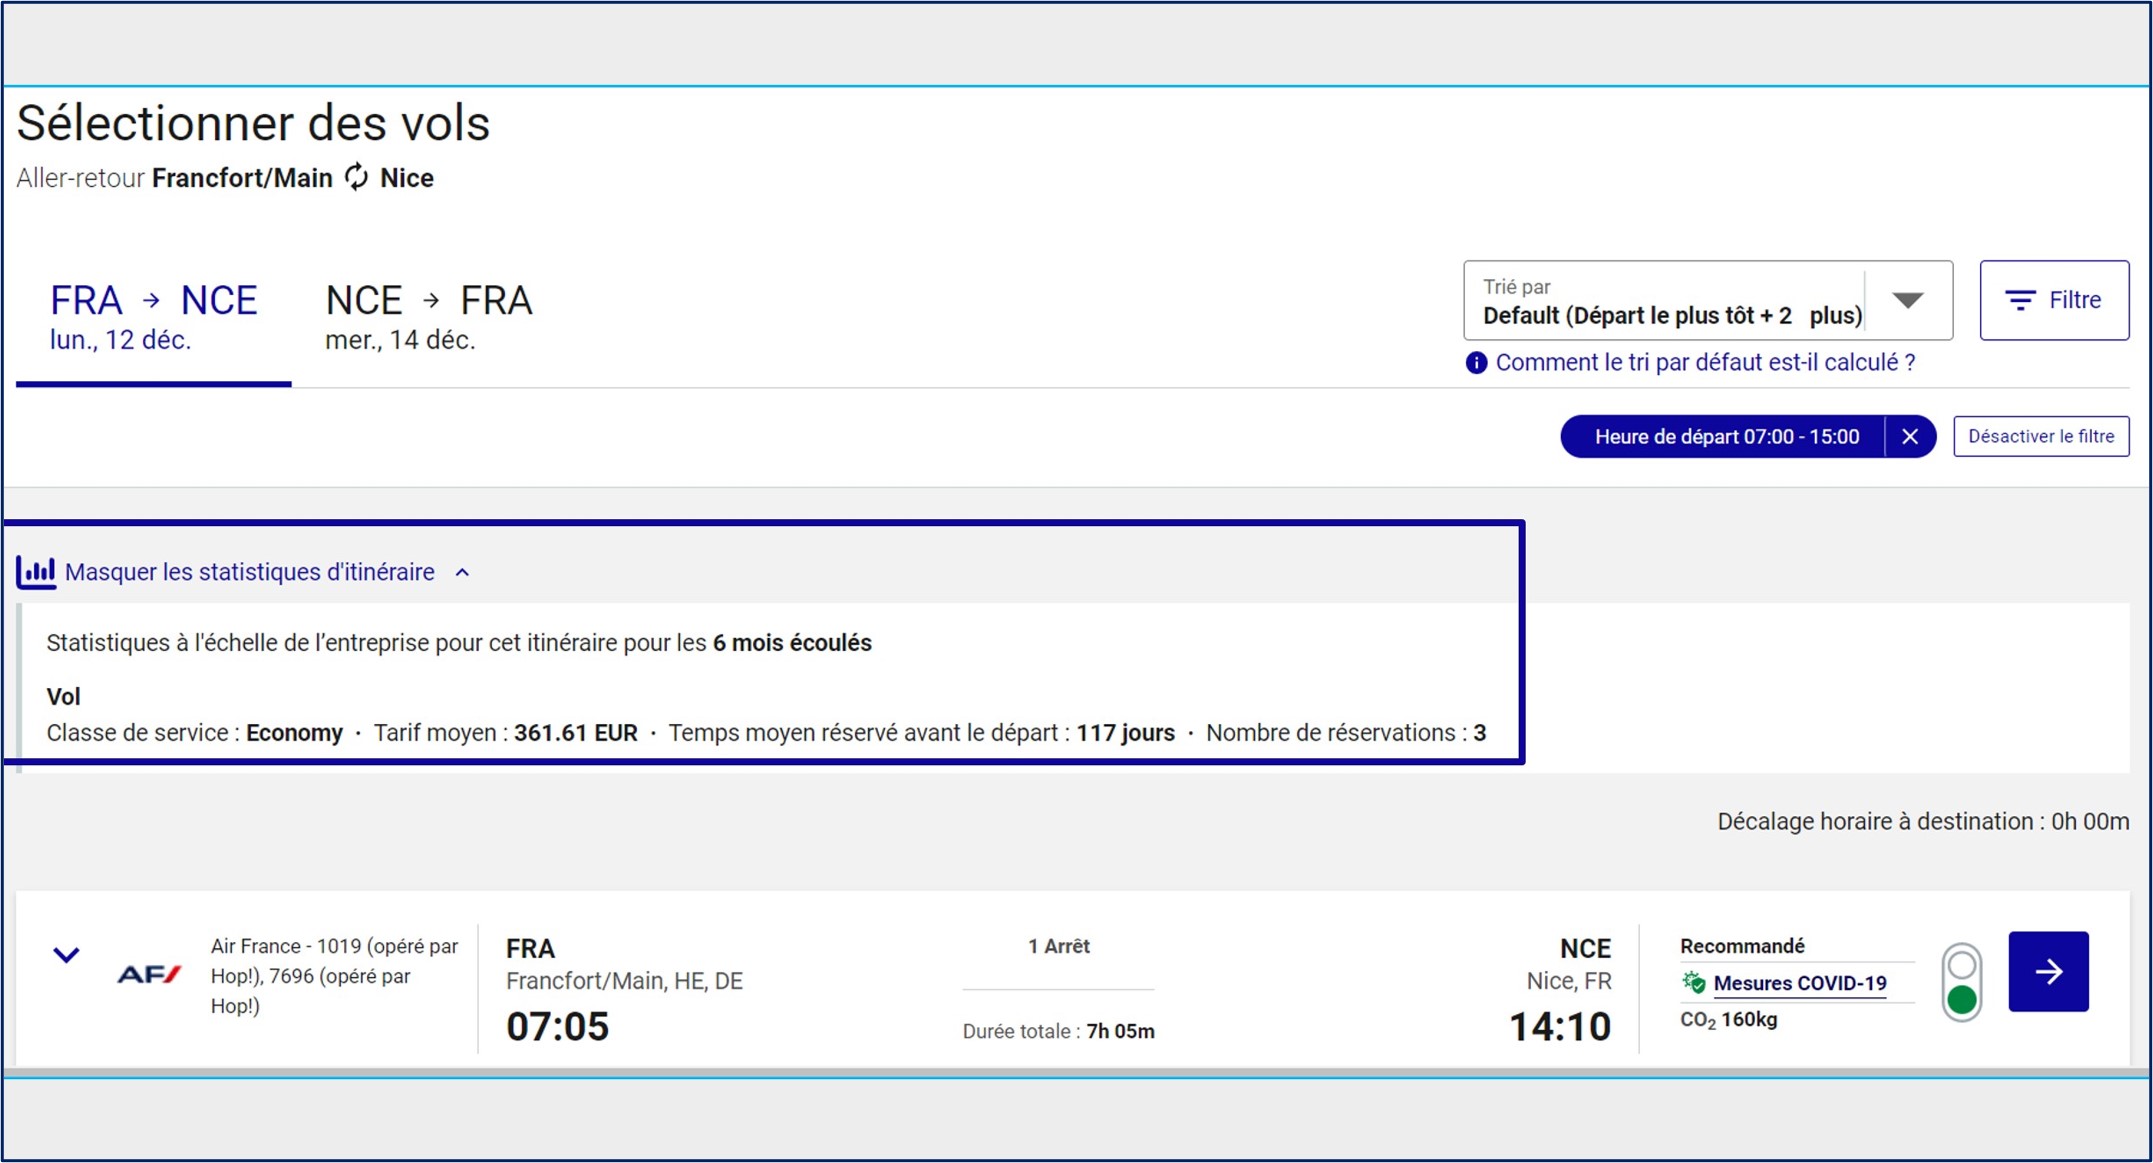Click the bar chart statistics icon
This screenshot has height=1163, width=2153.
click(36, 573)
